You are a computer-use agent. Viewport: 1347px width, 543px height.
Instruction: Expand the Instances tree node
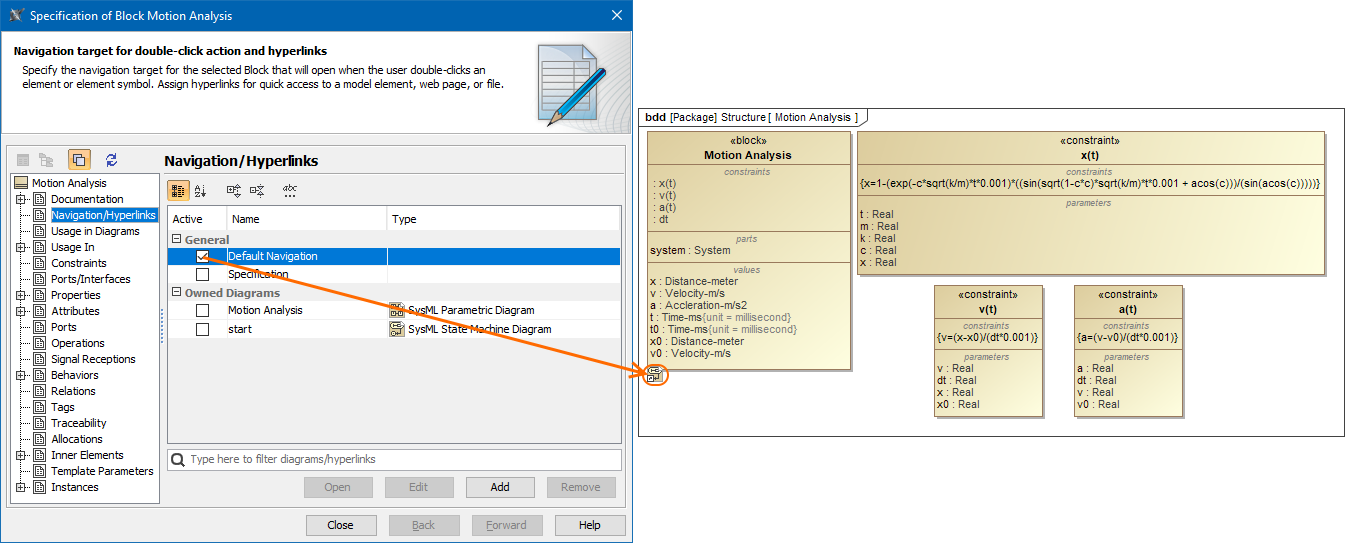tap(20, 487)
